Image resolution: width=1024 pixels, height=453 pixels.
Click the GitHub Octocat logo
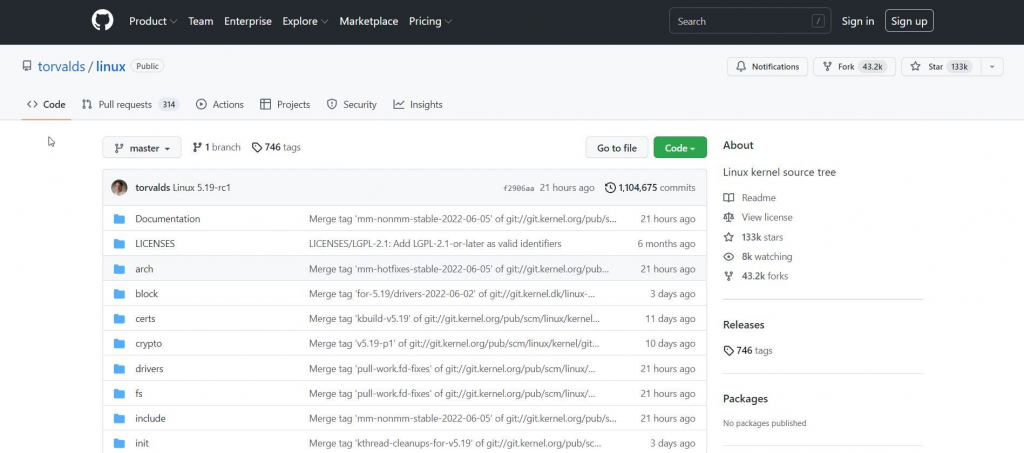tap(102, 21)
